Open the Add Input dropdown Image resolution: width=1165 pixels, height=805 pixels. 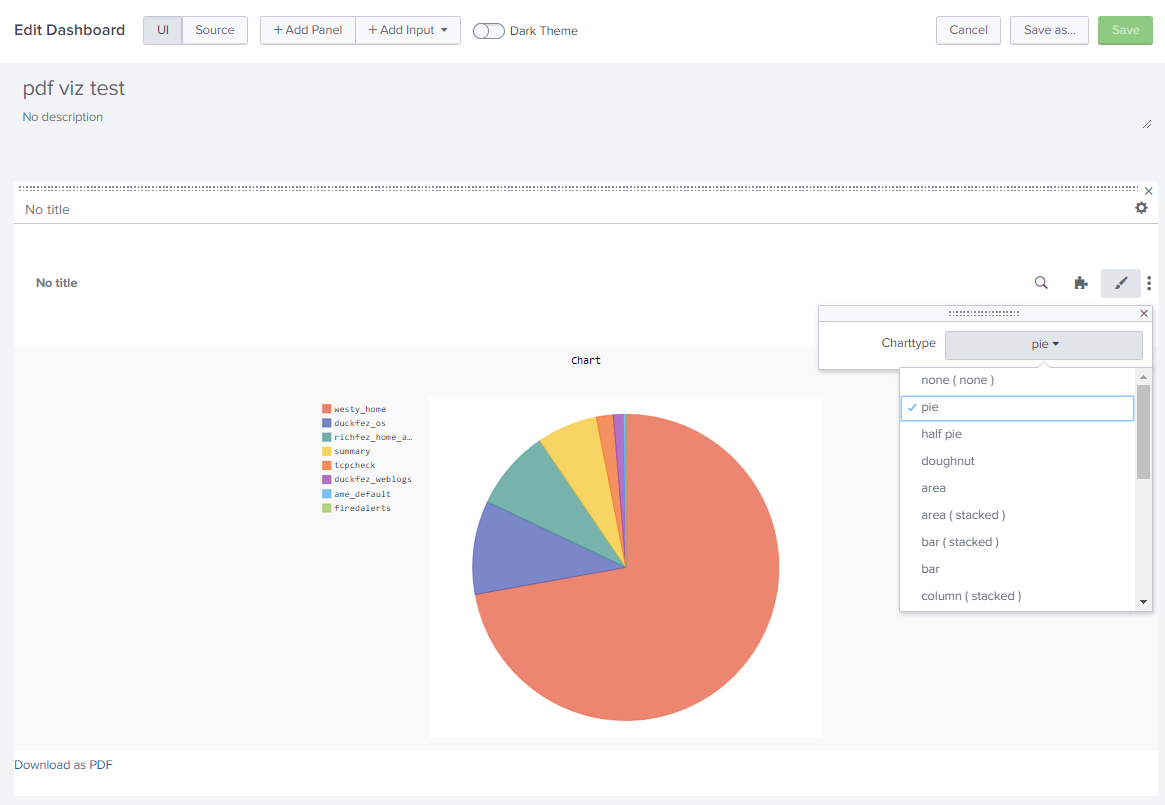[408, 30]
